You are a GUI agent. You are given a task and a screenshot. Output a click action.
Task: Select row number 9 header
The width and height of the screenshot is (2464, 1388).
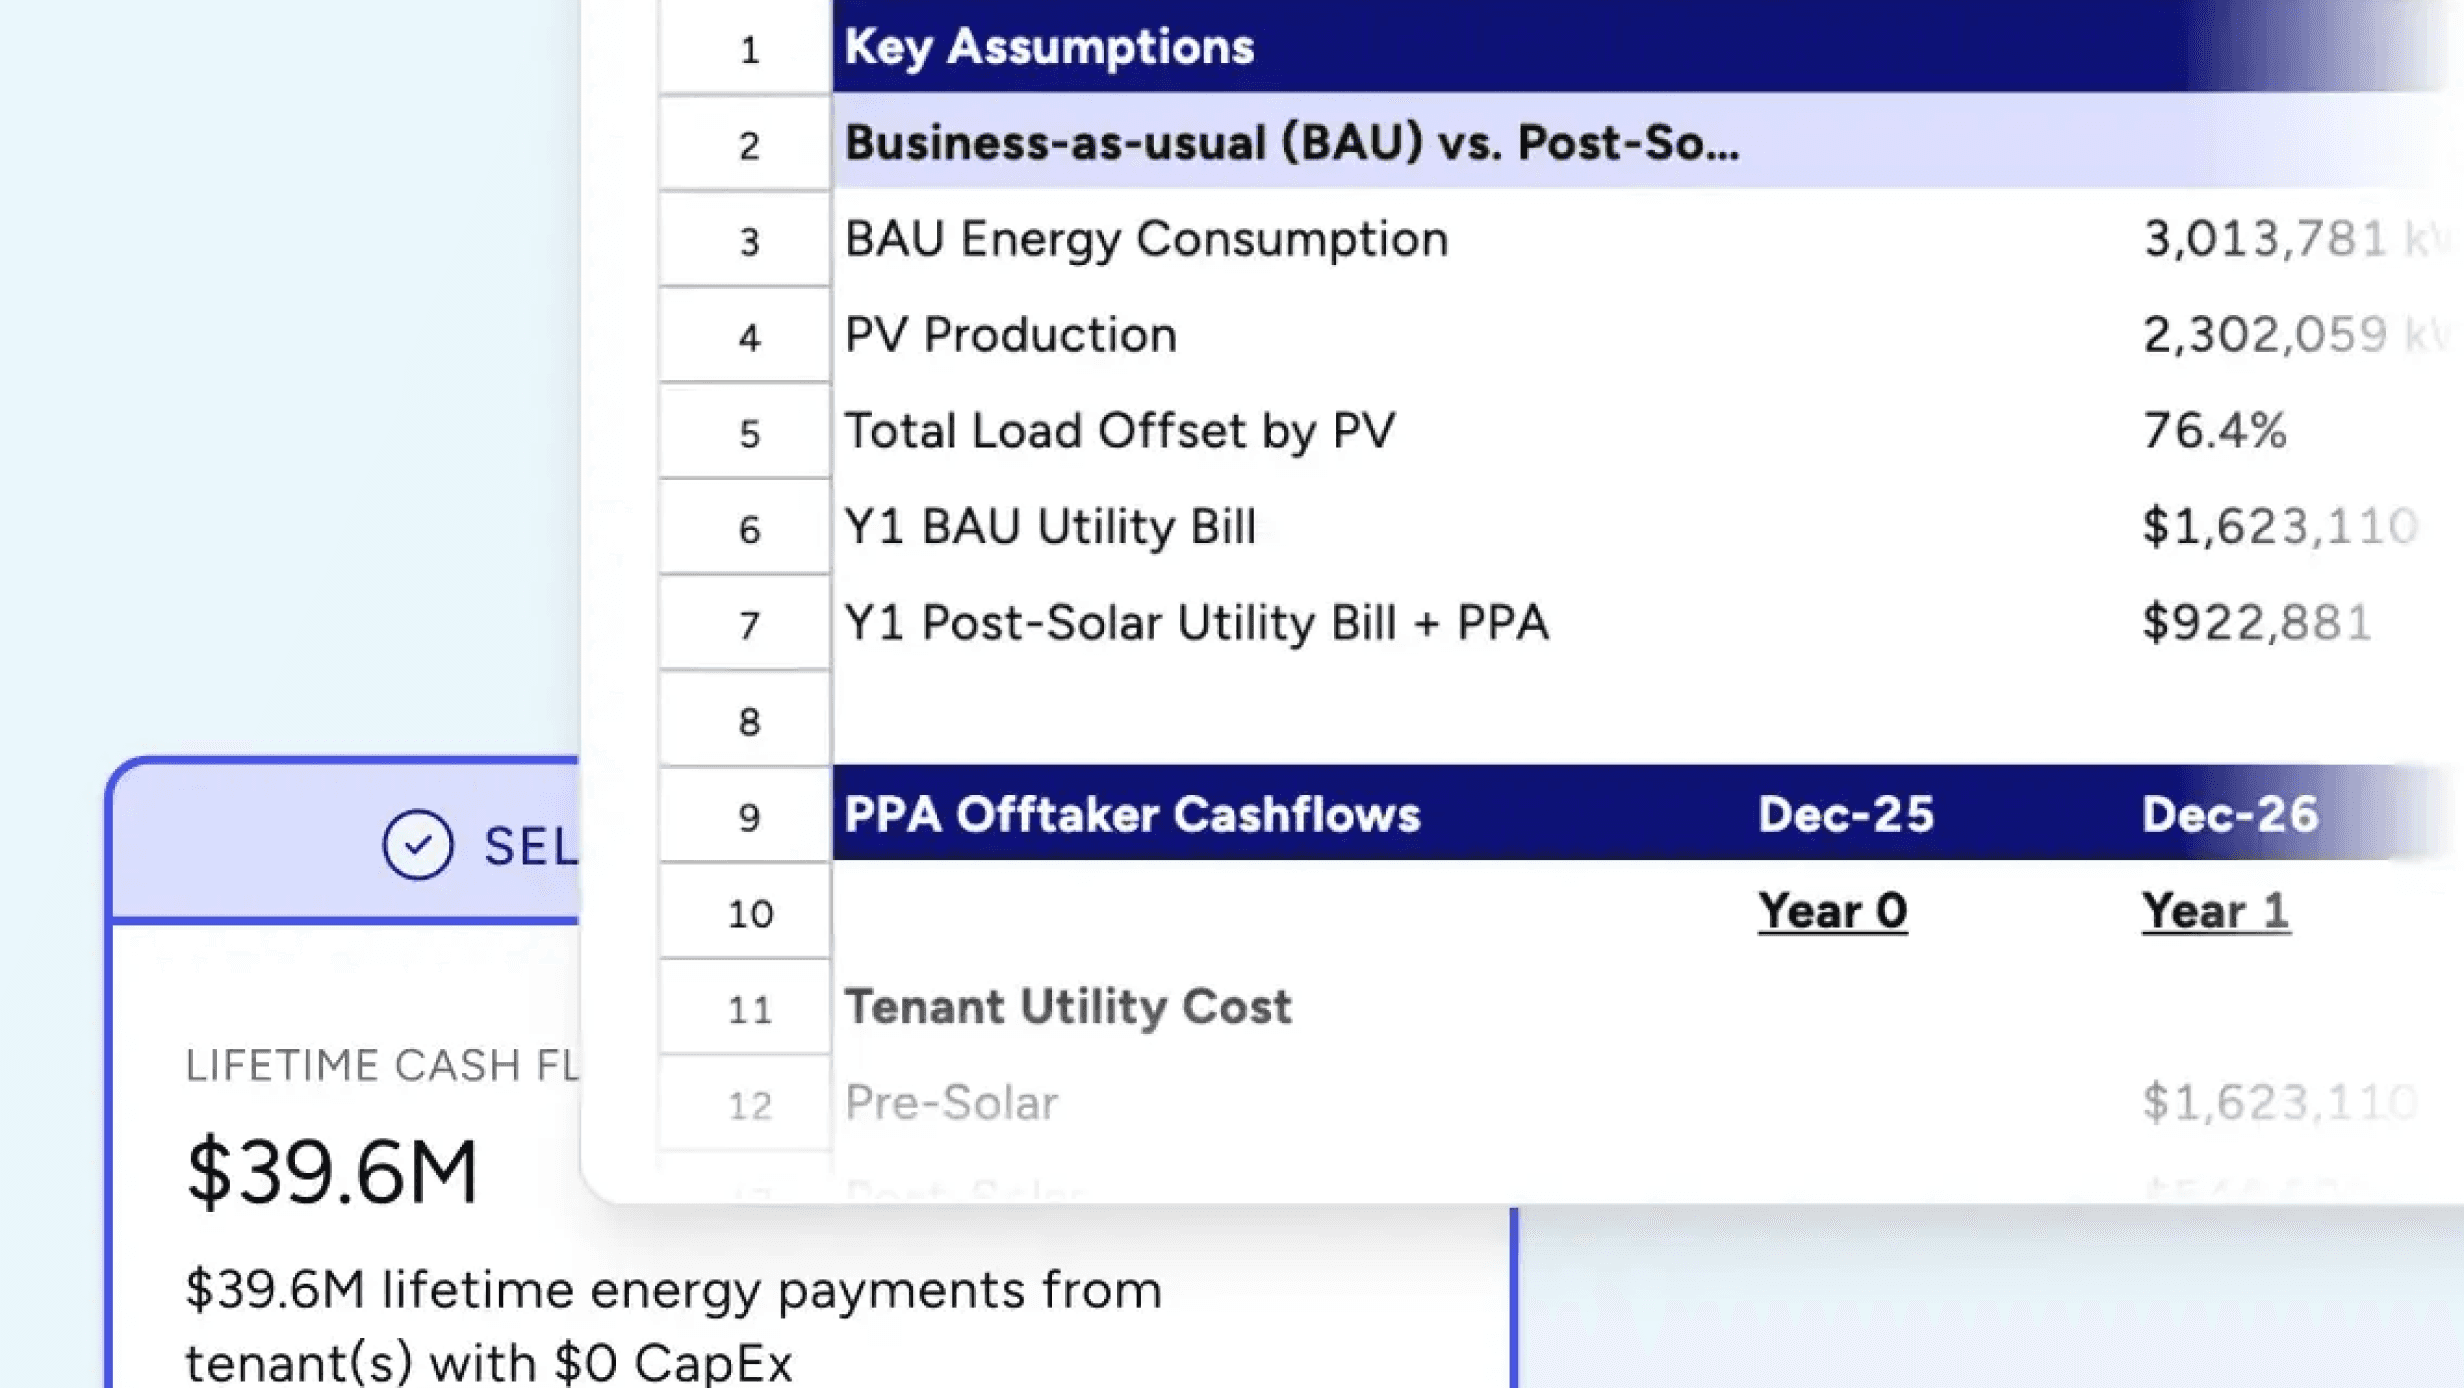[748, 817]
